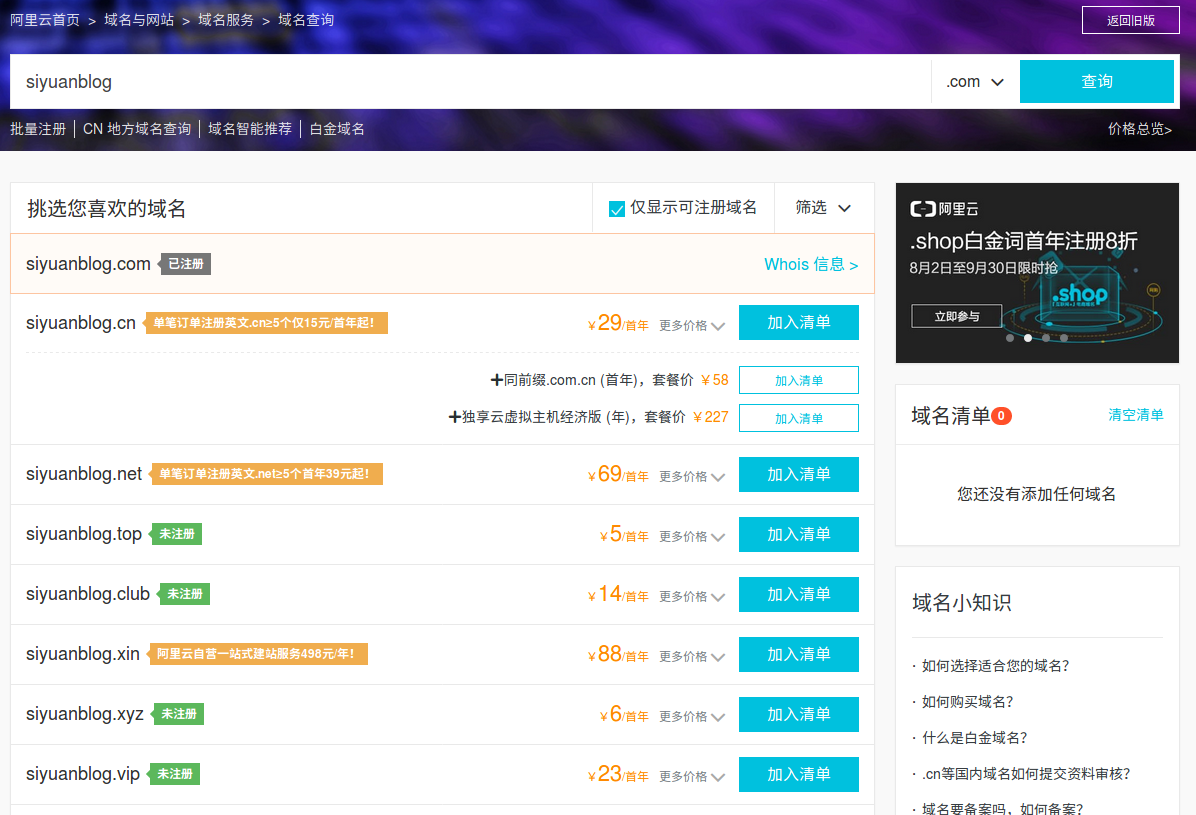Click the 查询 search button
This screenshot has height=815, width=1196.
coord(1096,82)
